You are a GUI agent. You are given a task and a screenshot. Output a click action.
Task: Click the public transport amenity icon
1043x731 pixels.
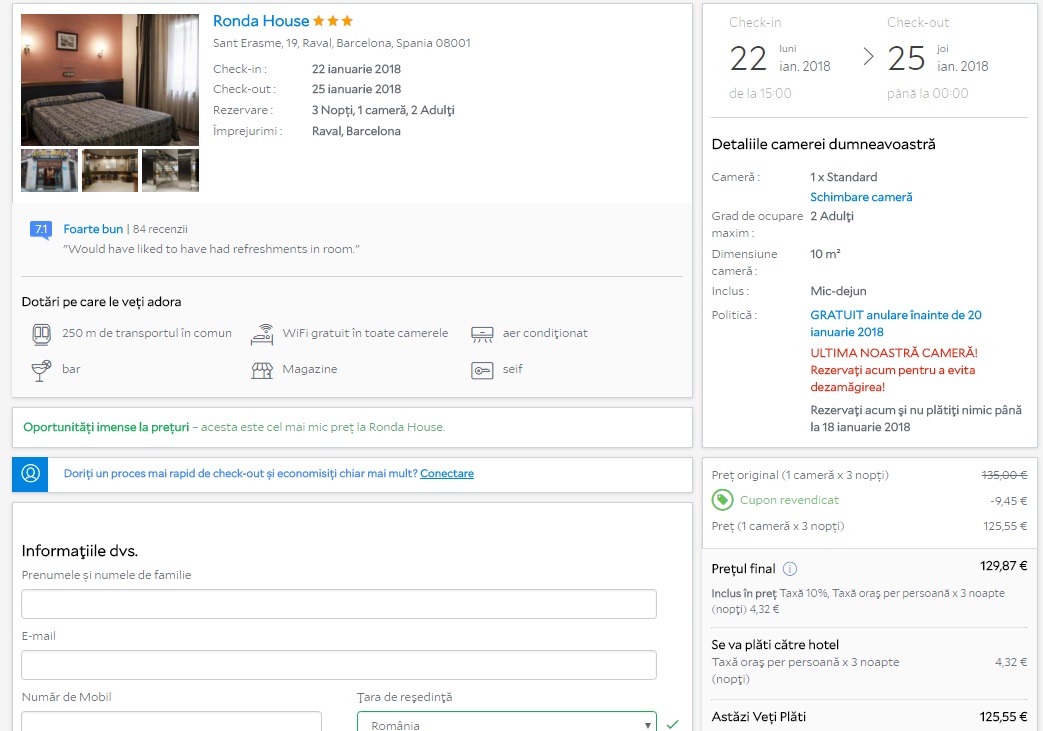point(42,333)
